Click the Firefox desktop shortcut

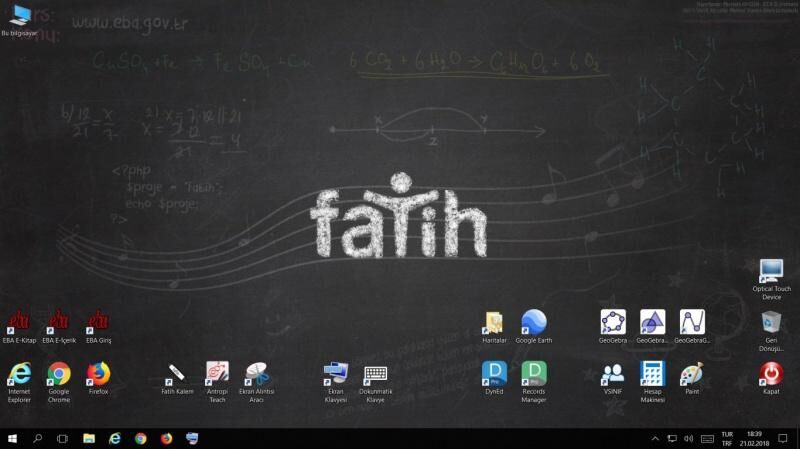click(x=98, y=378)
